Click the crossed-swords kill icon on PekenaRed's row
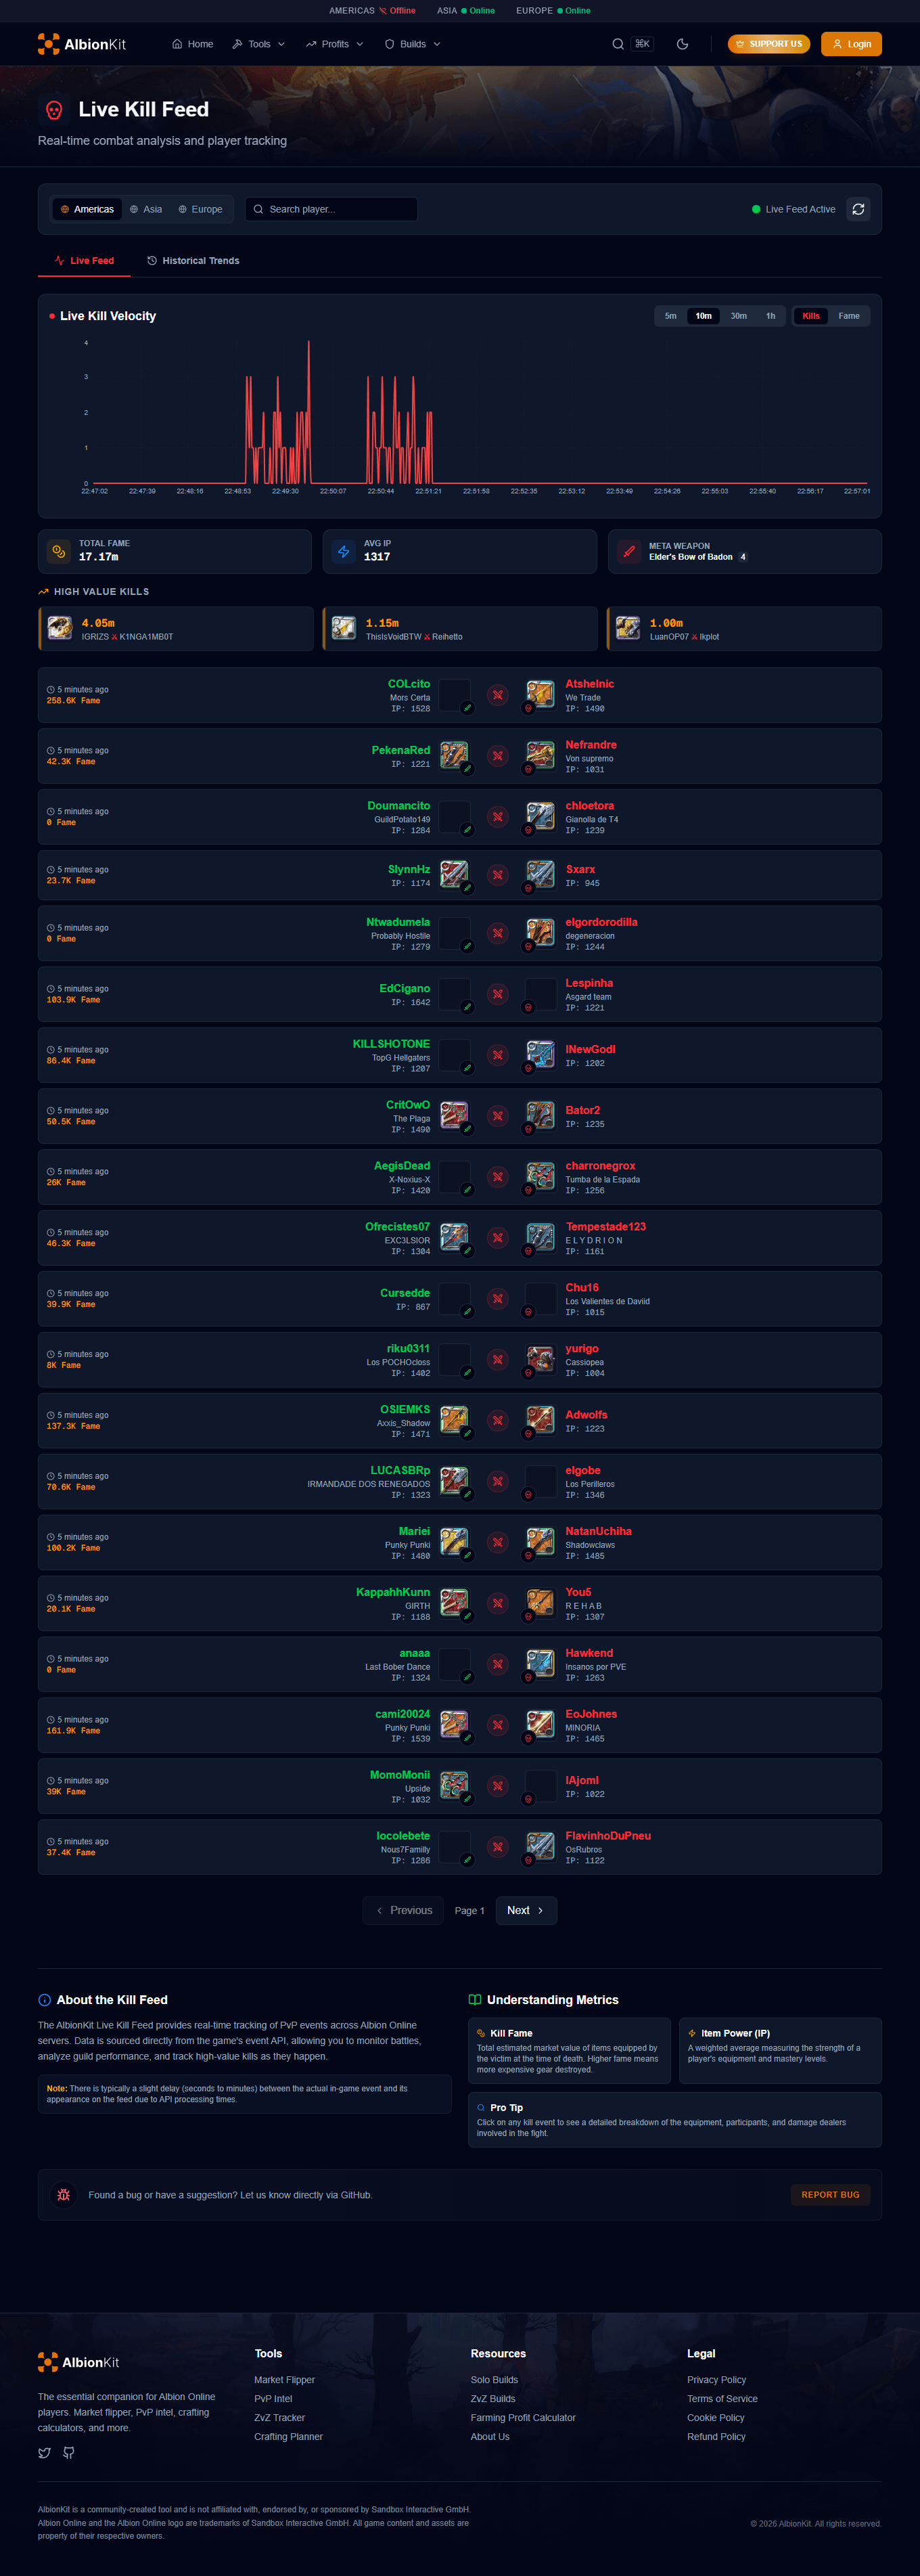 [x=497, y=756]
